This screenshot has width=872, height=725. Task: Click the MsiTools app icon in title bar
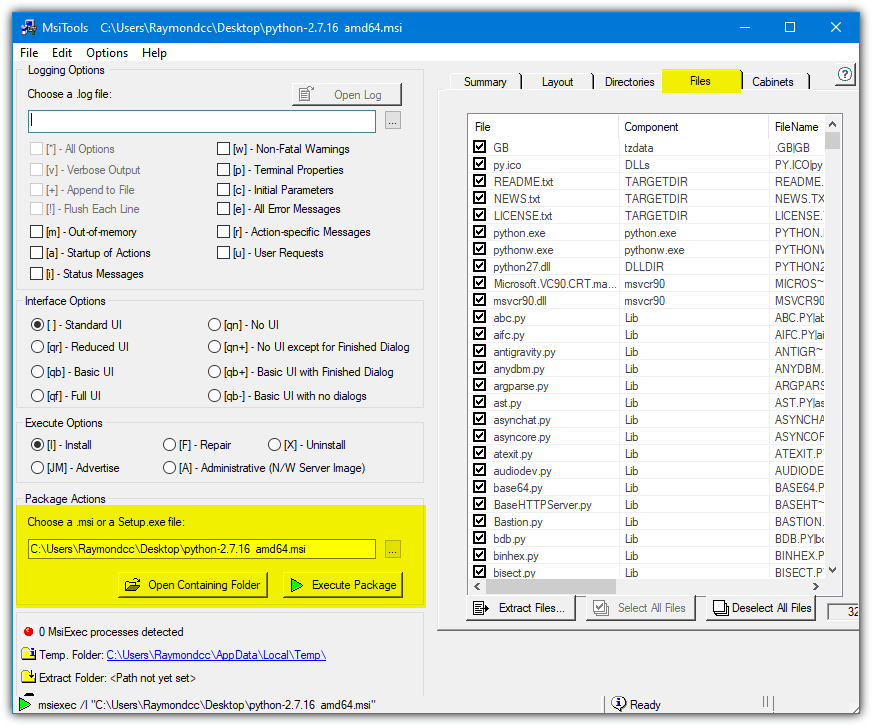[x=29, y=27]
